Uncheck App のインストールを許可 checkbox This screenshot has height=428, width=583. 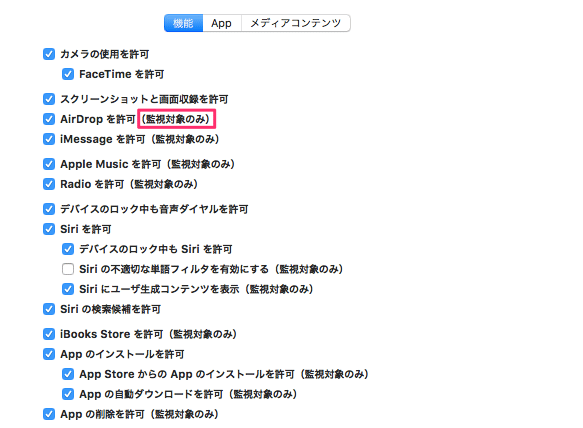click(49, 354)
